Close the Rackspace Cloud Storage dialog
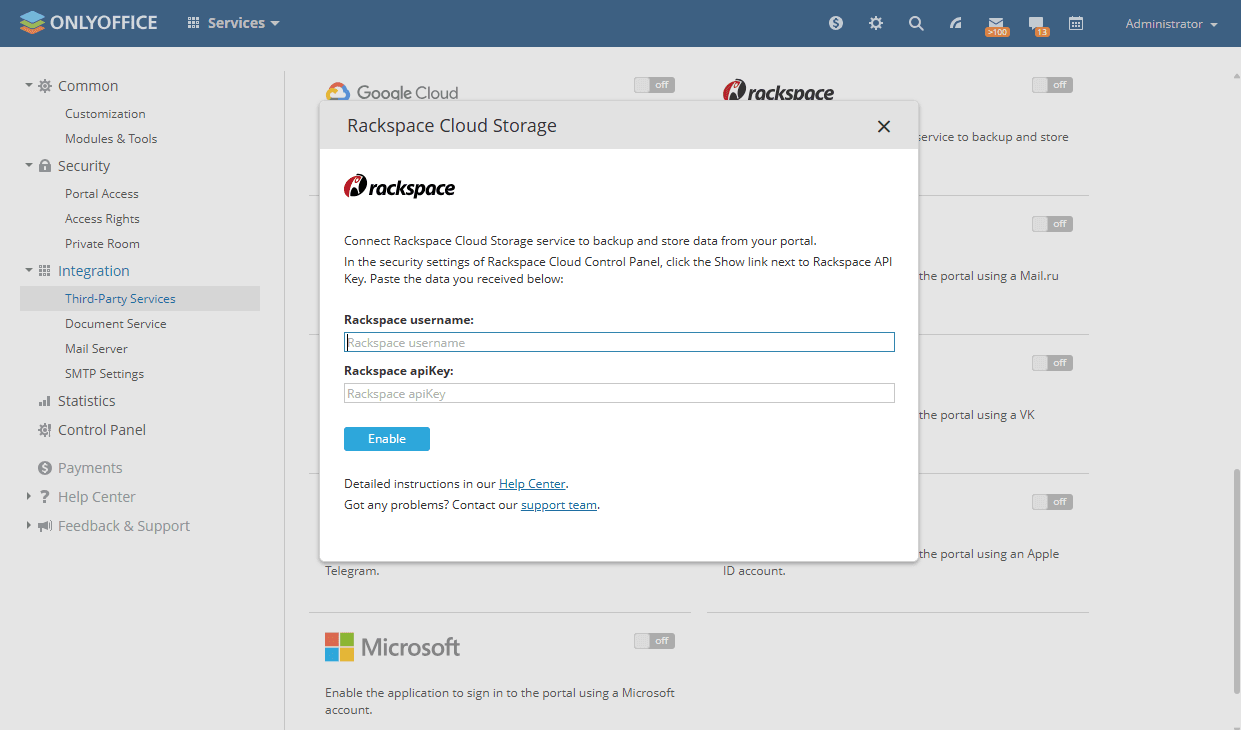The width and height of the screenshot is (1241, 730). click(884, 126)
